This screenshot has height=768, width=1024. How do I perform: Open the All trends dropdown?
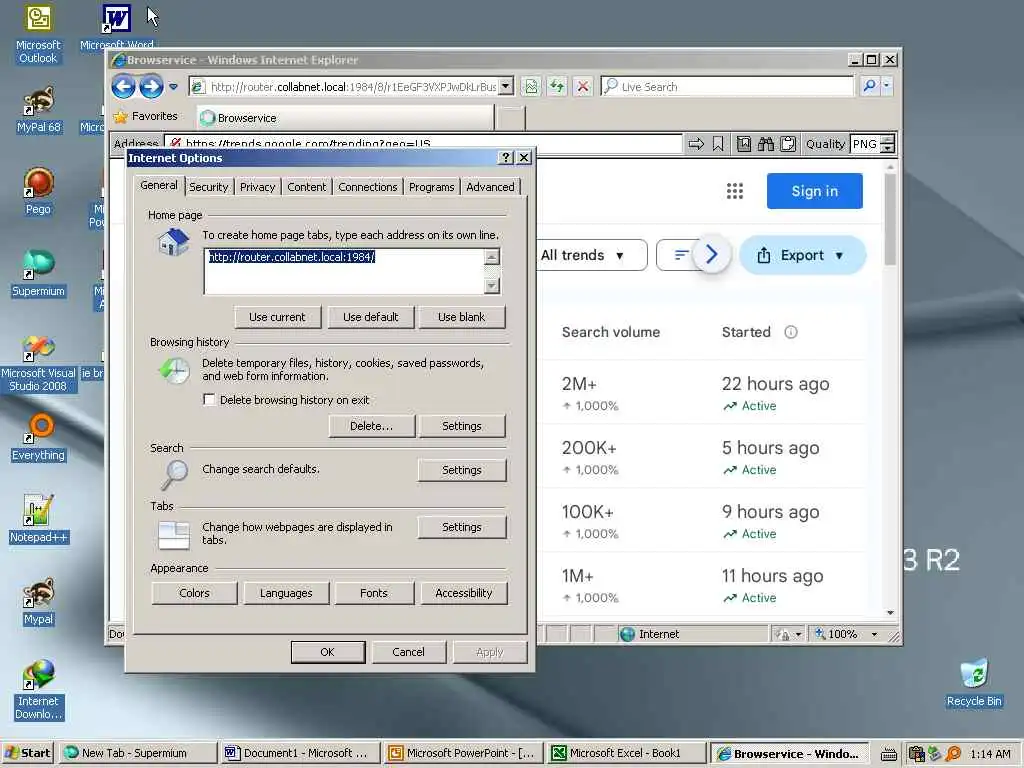590,255
